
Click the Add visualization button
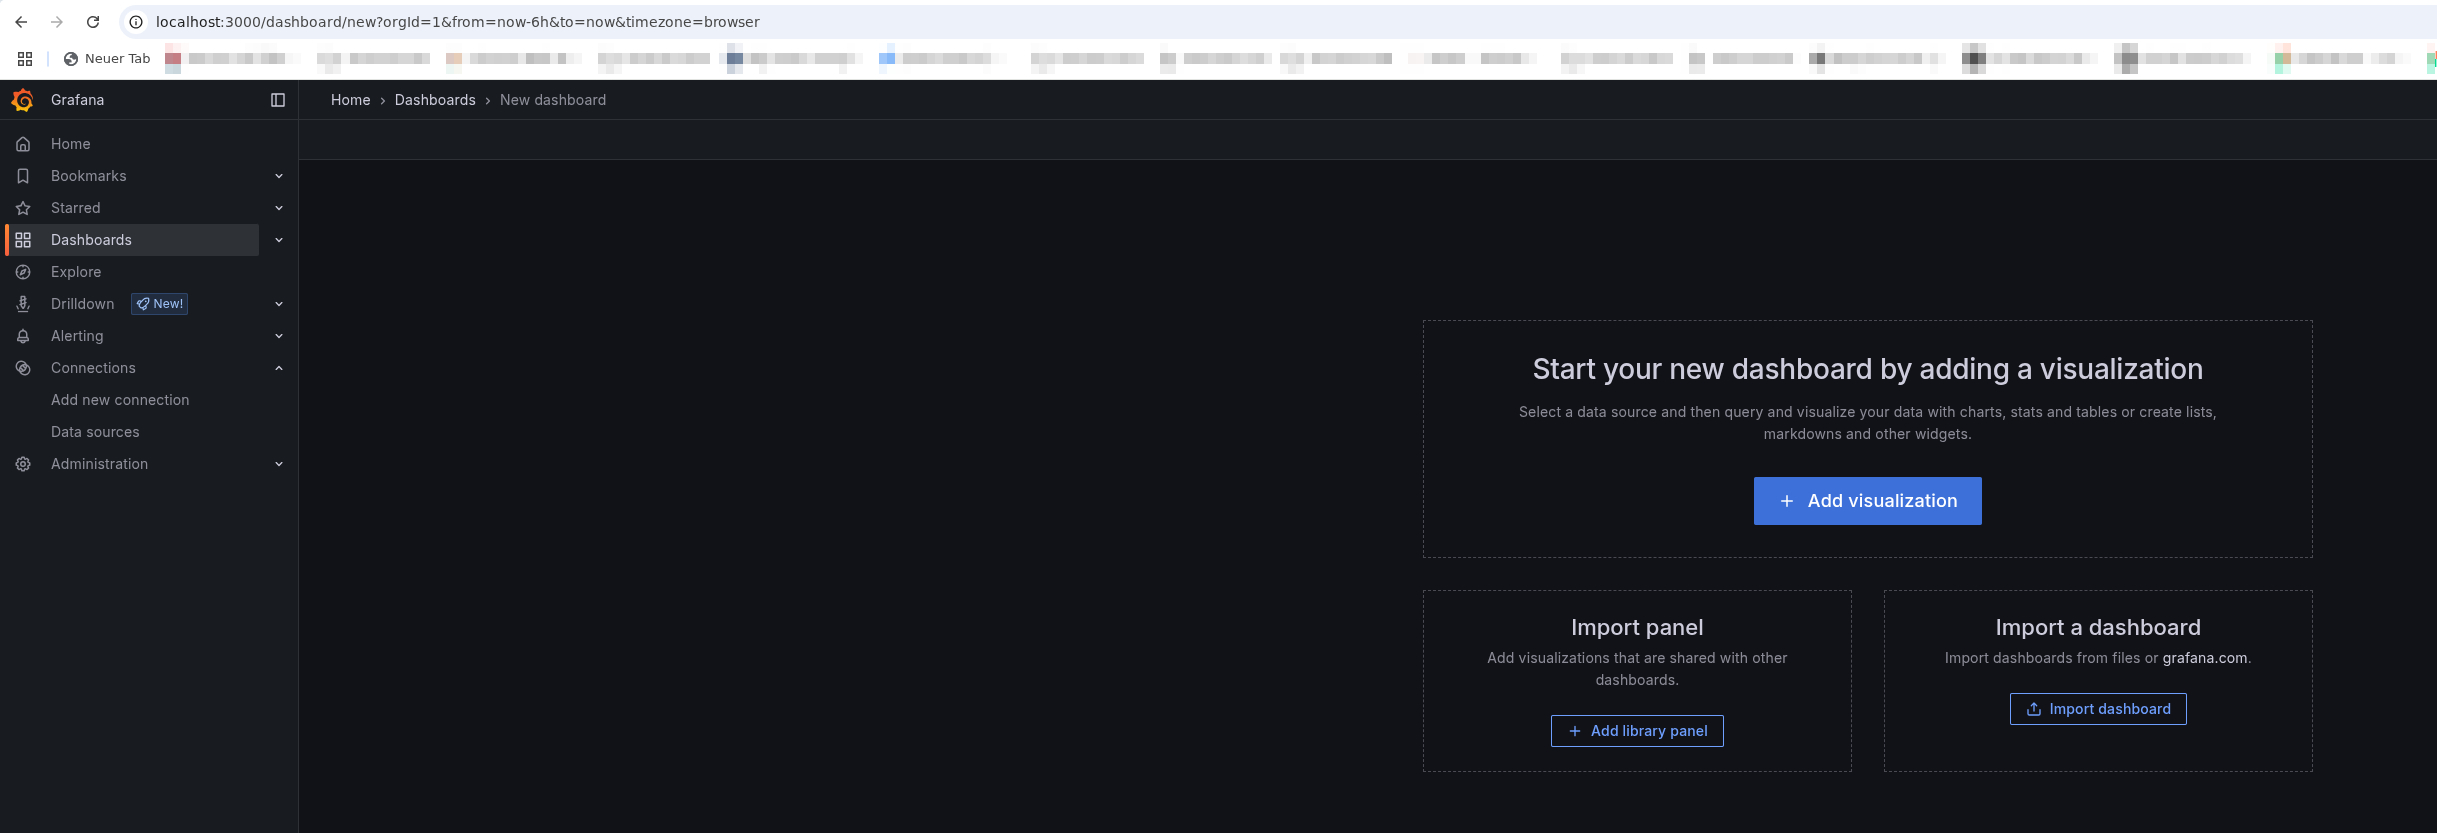click(1867, 501)
